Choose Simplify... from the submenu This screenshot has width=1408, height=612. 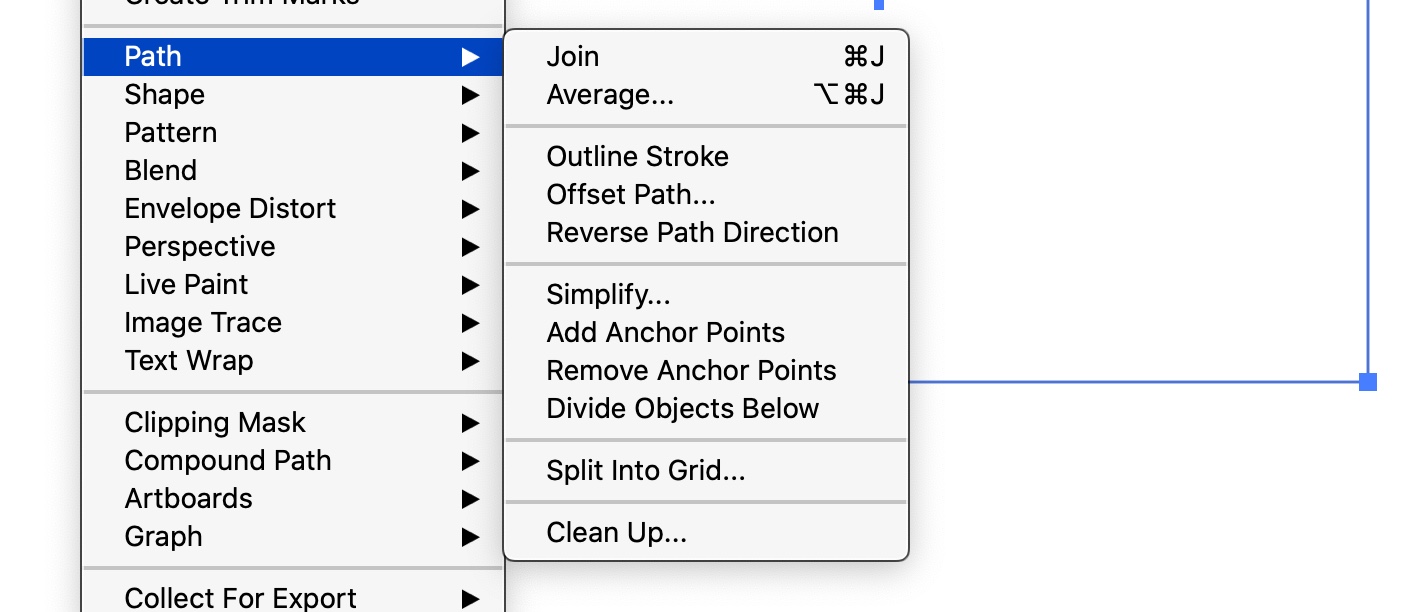(706, 295)
